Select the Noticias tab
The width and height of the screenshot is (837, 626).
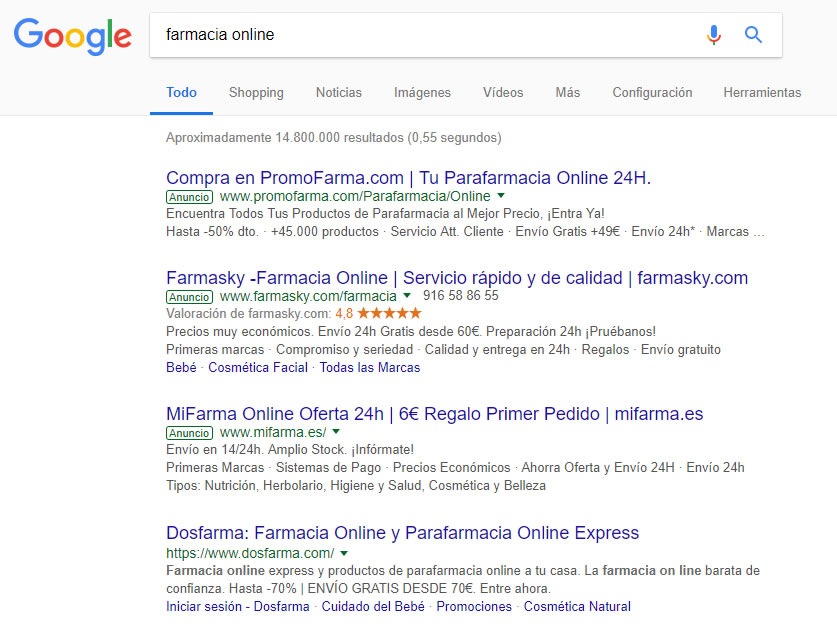[339, 92]
